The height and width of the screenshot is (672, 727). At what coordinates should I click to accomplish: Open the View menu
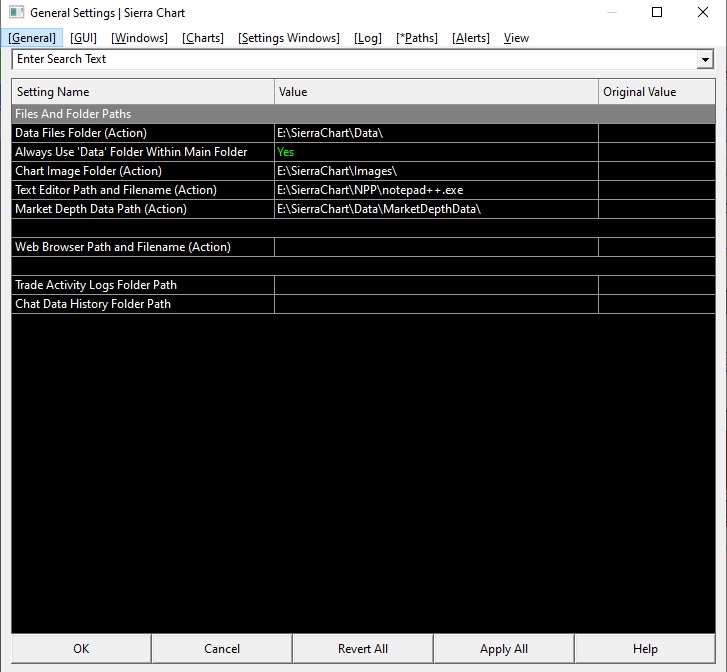point(516,38)
